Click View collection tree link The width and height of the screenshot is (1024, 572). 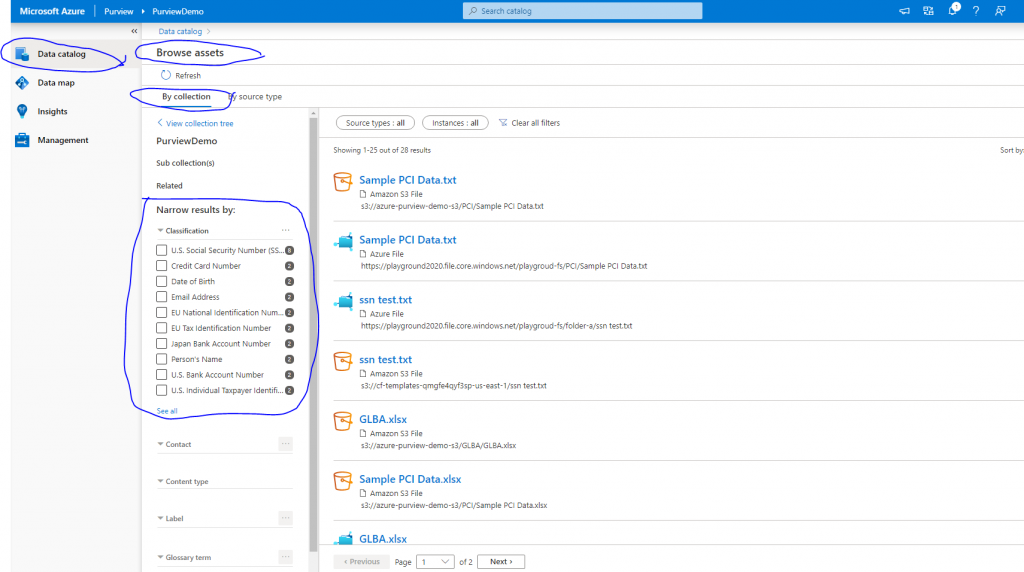coord(195,123)
